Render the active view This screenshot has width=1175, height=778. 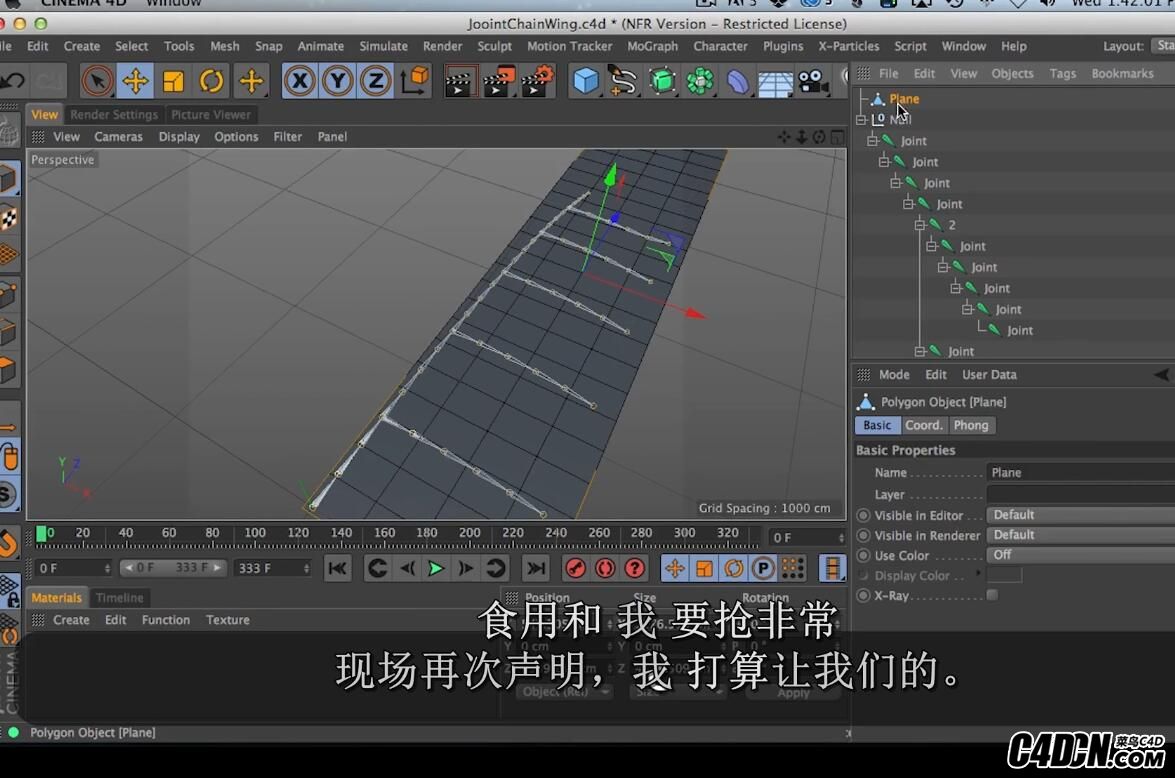point(459,81)
